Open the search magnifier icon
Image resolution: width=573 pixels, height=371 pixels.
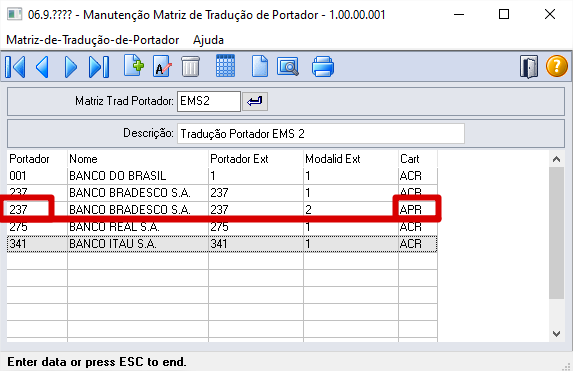coord(288,67)
